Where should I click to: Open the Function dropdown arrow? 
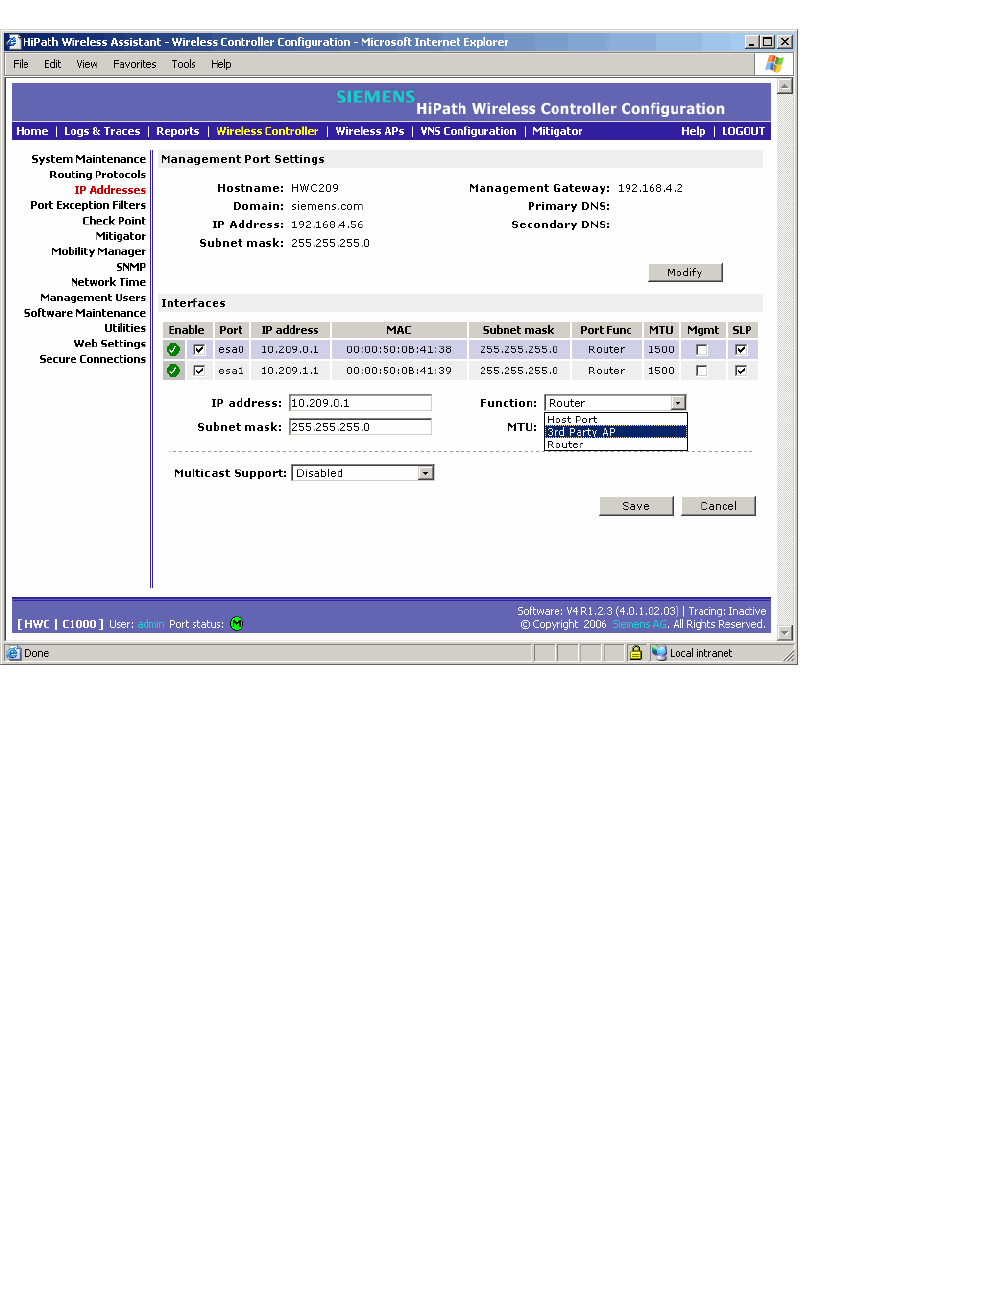pos(678,403)
